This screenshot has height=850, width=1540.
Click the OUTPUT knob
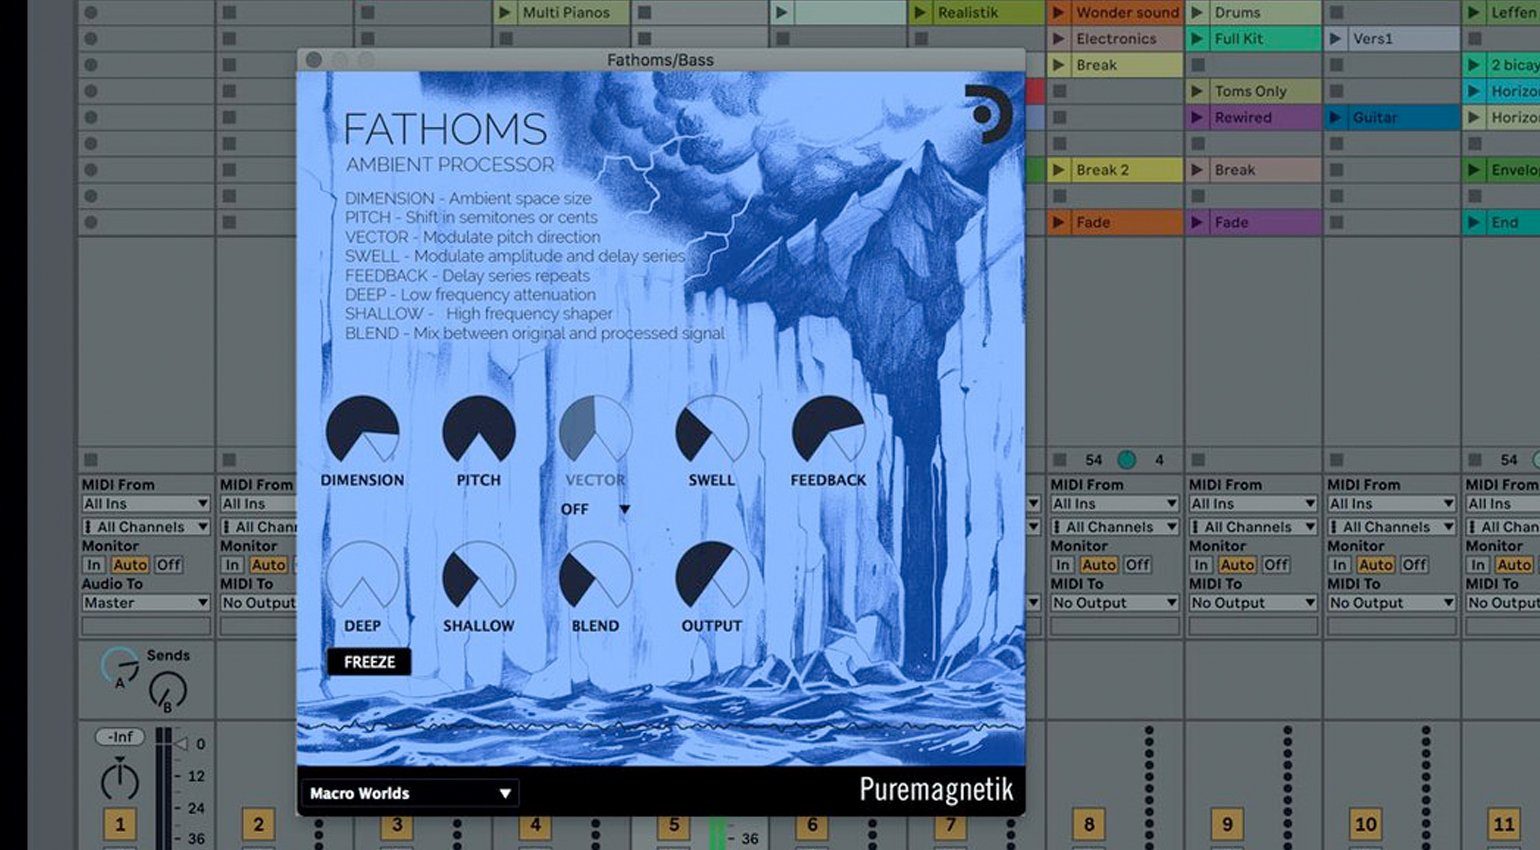712,577
